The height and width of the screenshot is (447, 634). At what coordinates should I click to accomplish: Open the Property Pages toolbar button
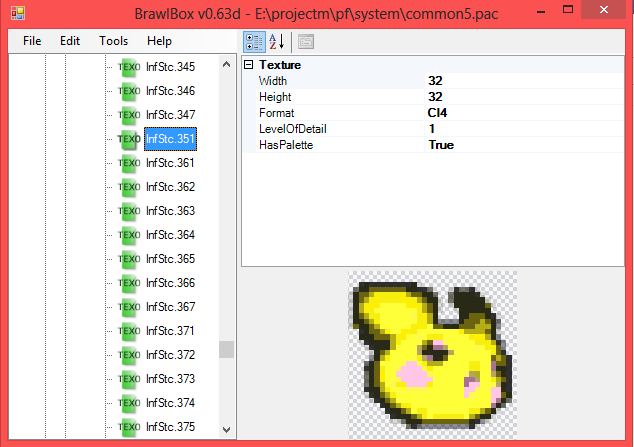coord(306,42)
